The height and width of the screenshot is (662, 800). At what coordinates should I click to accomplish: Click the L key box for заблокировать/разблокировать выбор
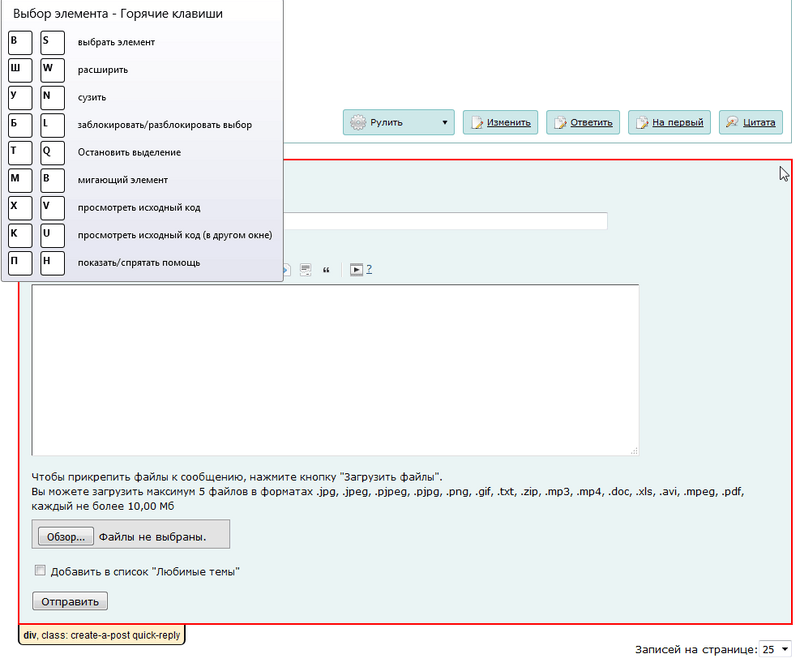point(53,125)
